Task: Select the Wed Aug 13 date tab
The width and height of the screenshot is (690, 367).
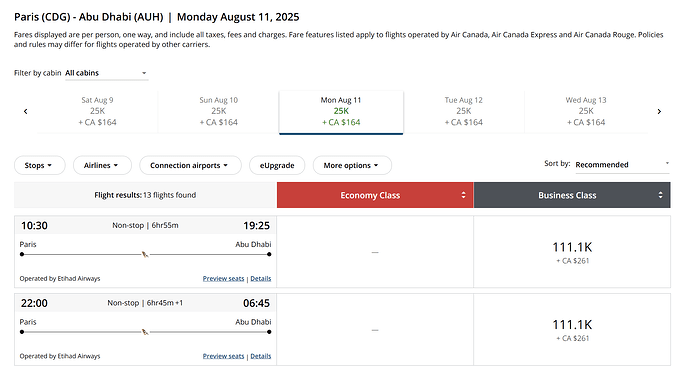Action: click(x=586, y=111)
